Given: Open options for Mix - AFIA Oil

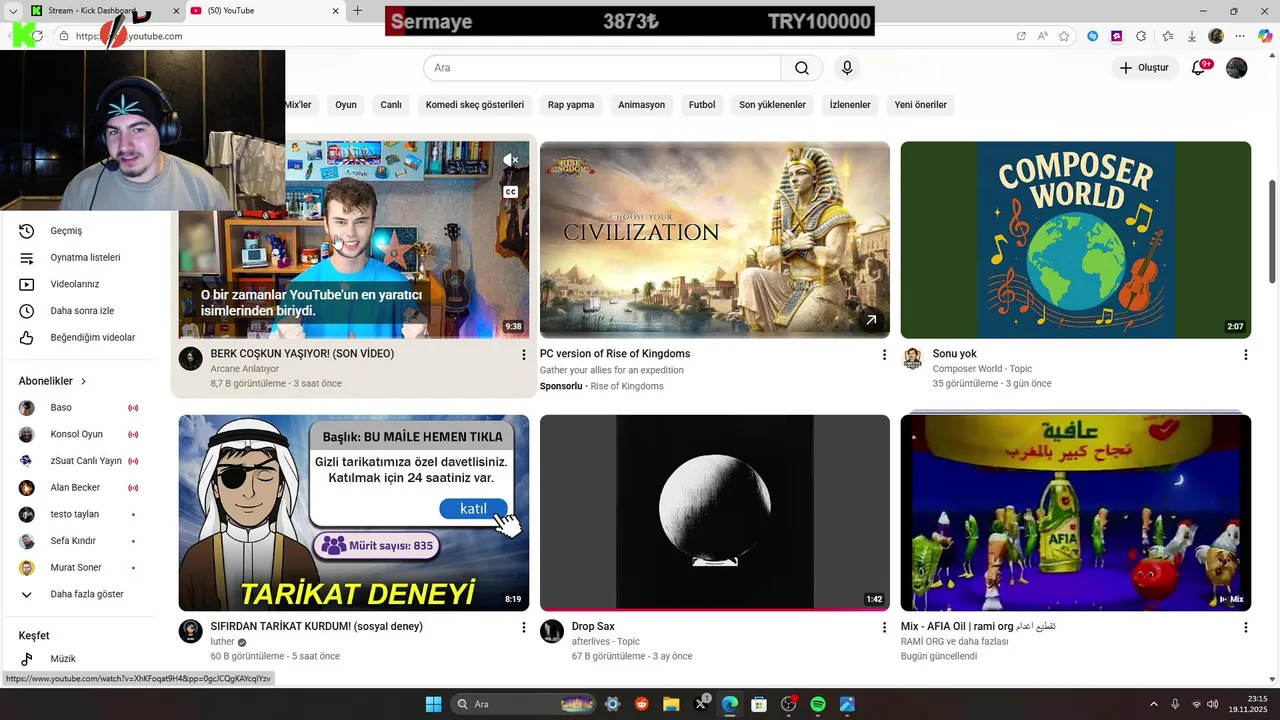Looking at the screenshot, I should tap(1245, 627).
